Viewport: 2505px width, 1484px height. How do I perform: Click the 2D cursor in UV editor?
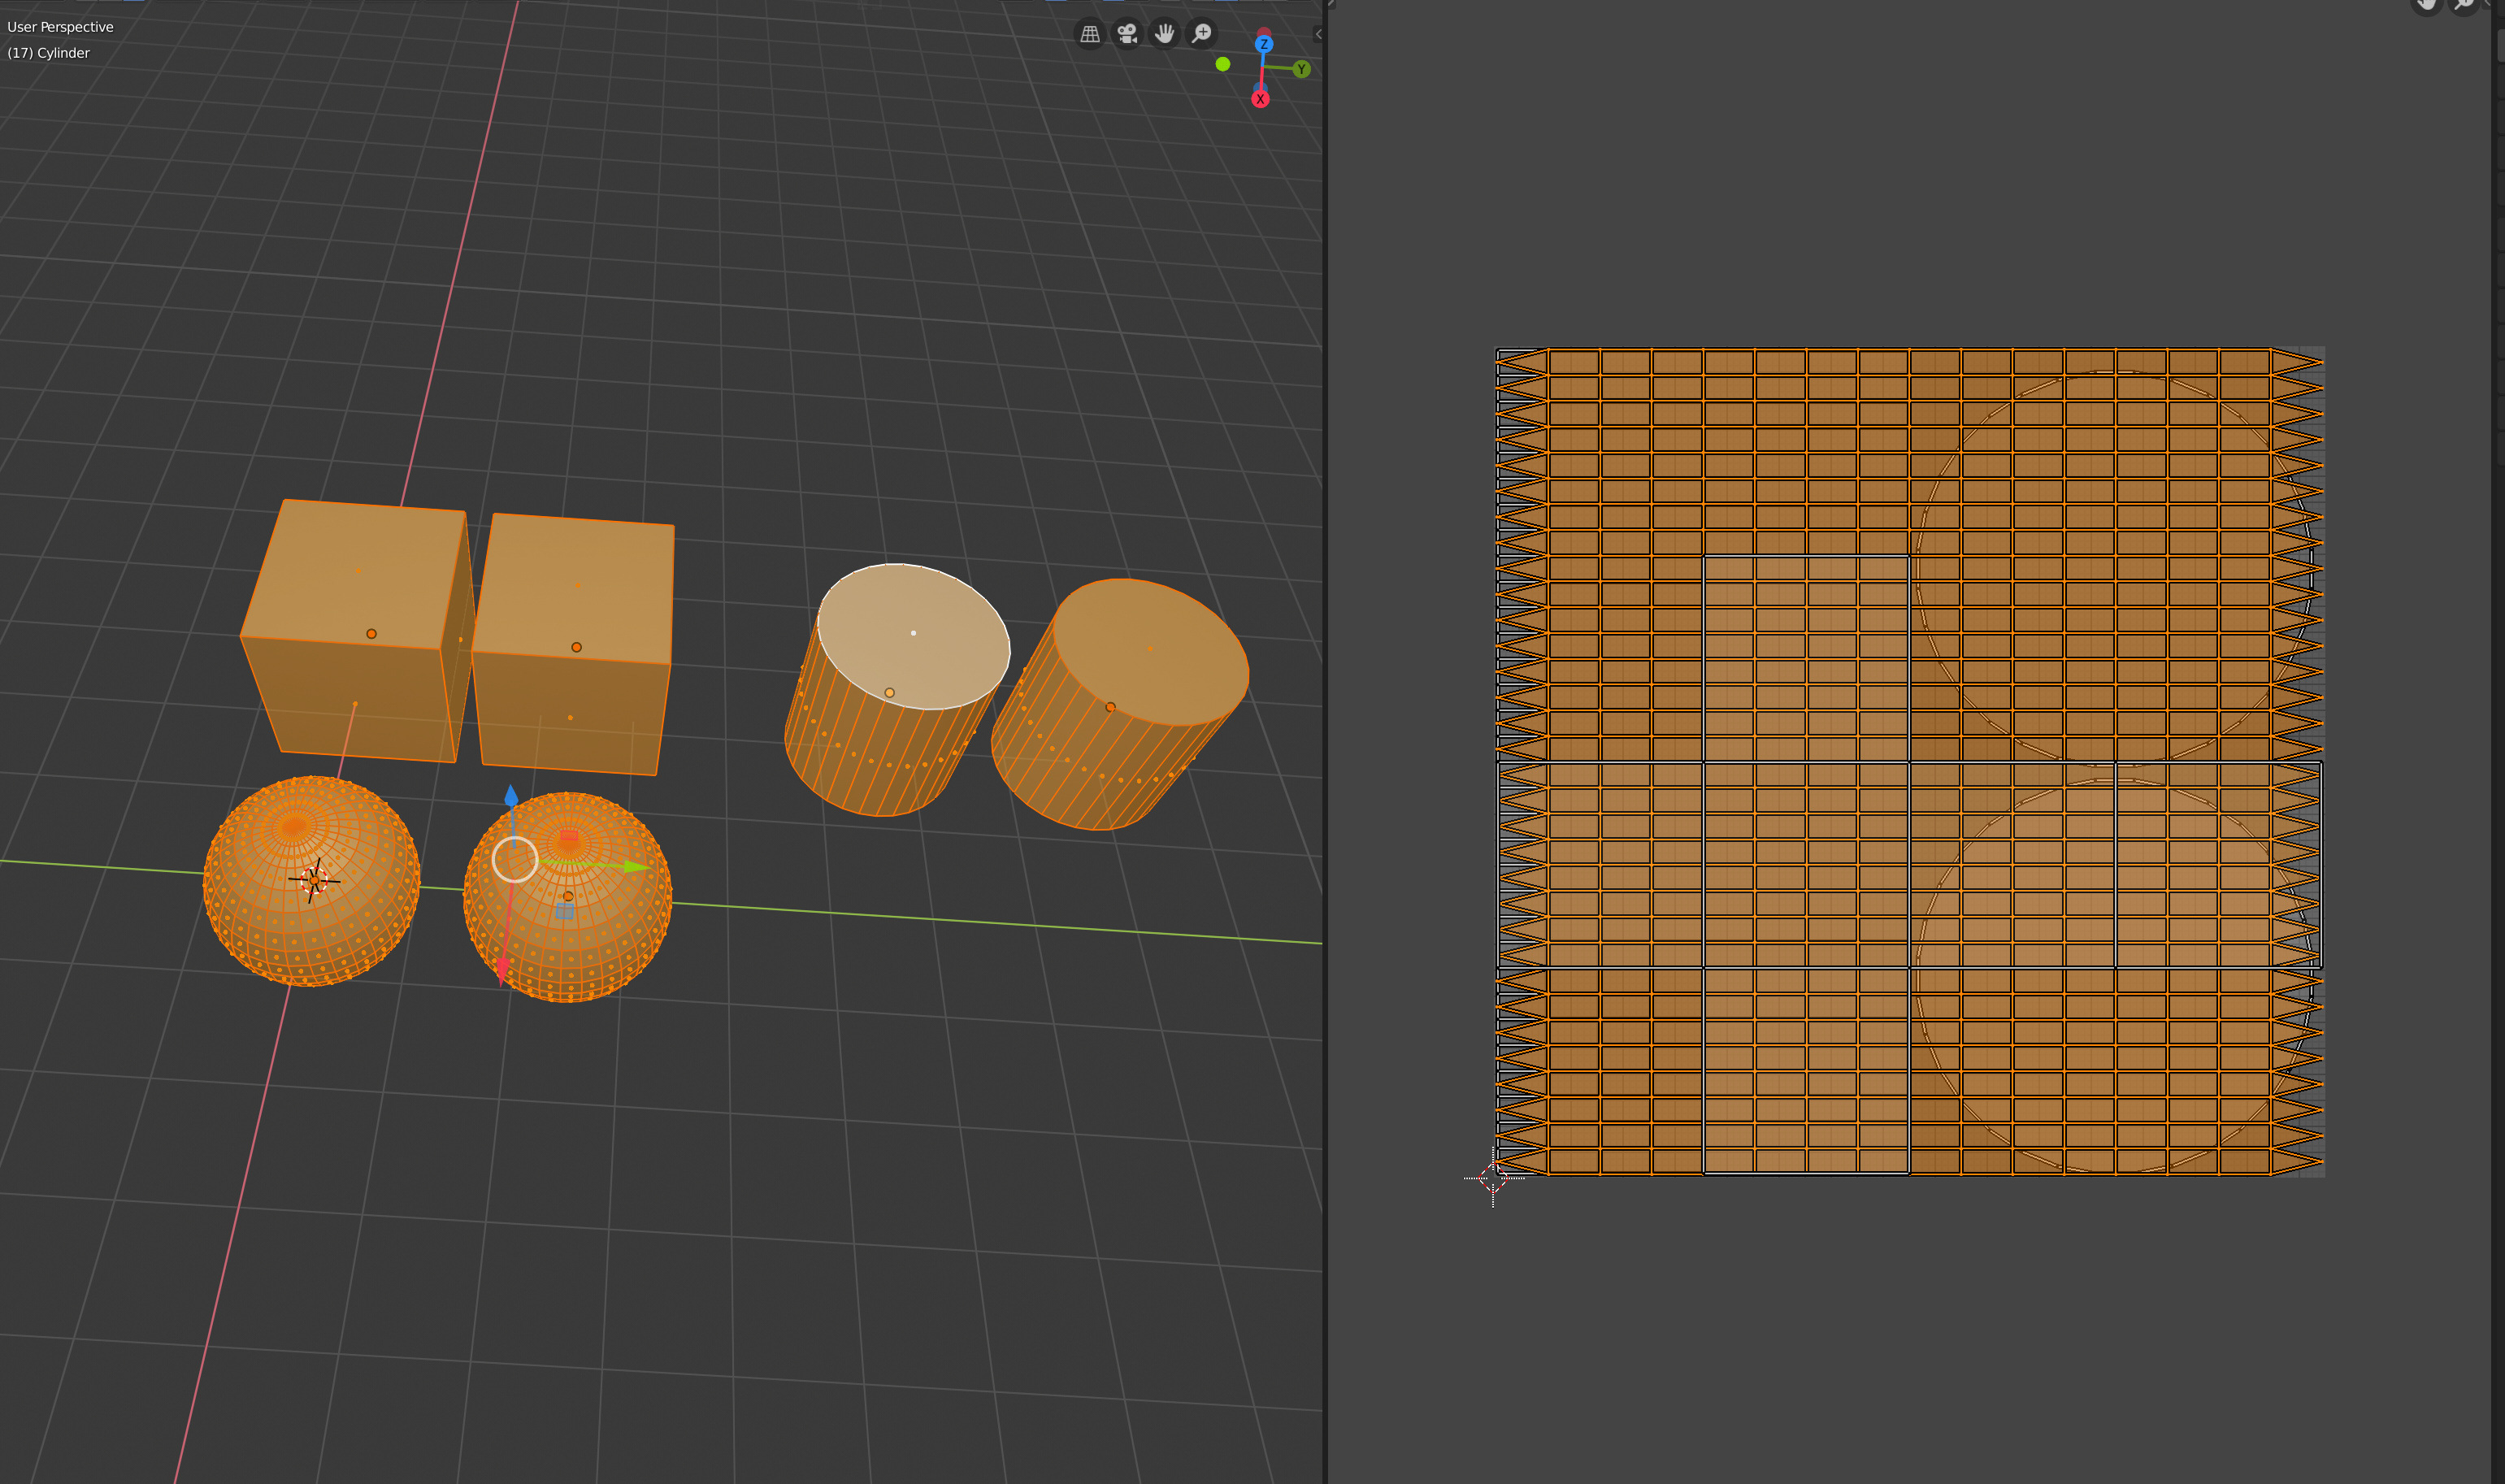(1493, 1177)
